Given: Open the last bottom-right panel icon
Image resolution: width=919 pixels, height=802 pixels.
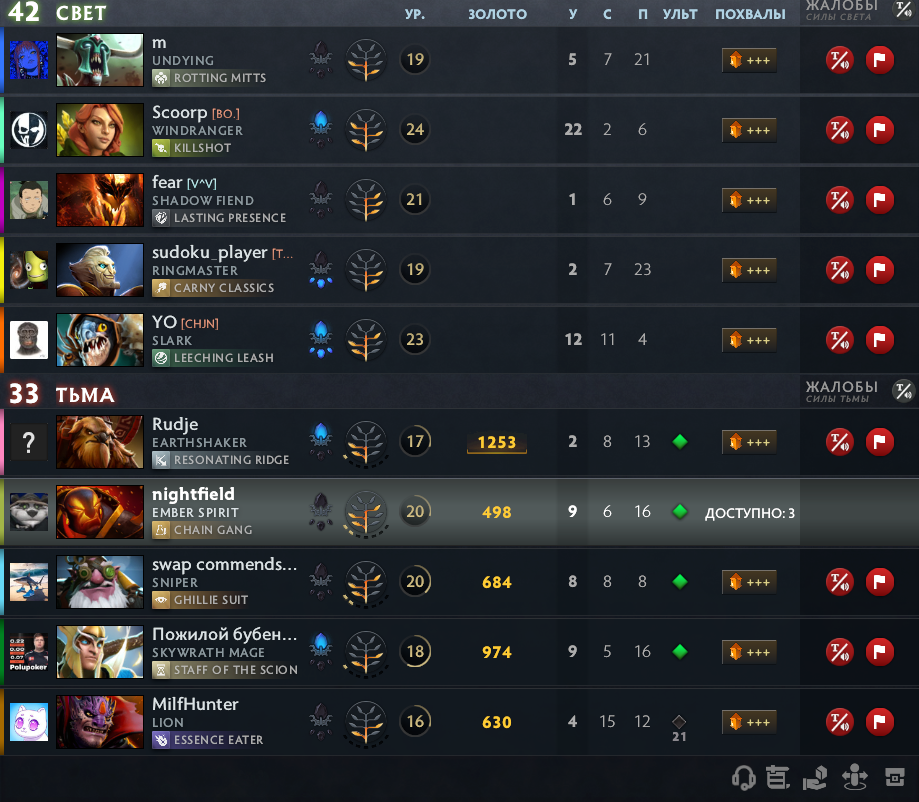Looking at the screenshot, I should pyautogui.click(x=894, y=778).
